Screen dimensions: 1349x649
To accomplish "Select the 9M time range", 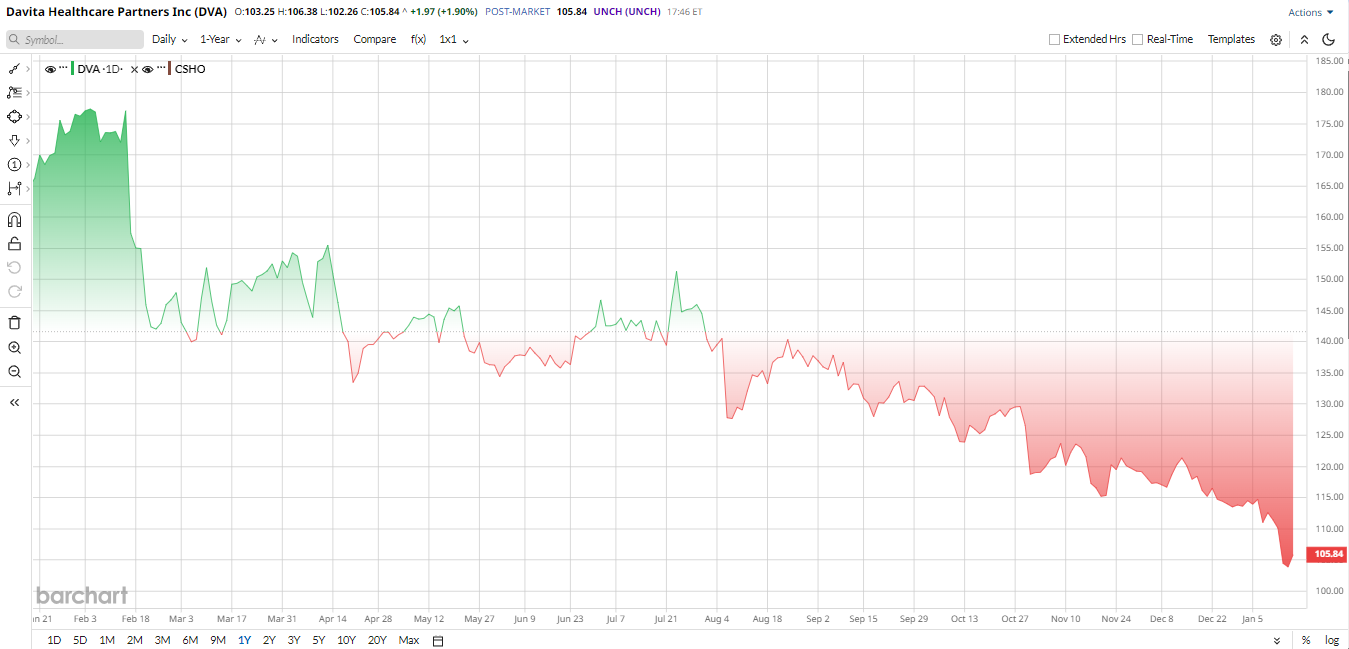I will pos(217,640).
